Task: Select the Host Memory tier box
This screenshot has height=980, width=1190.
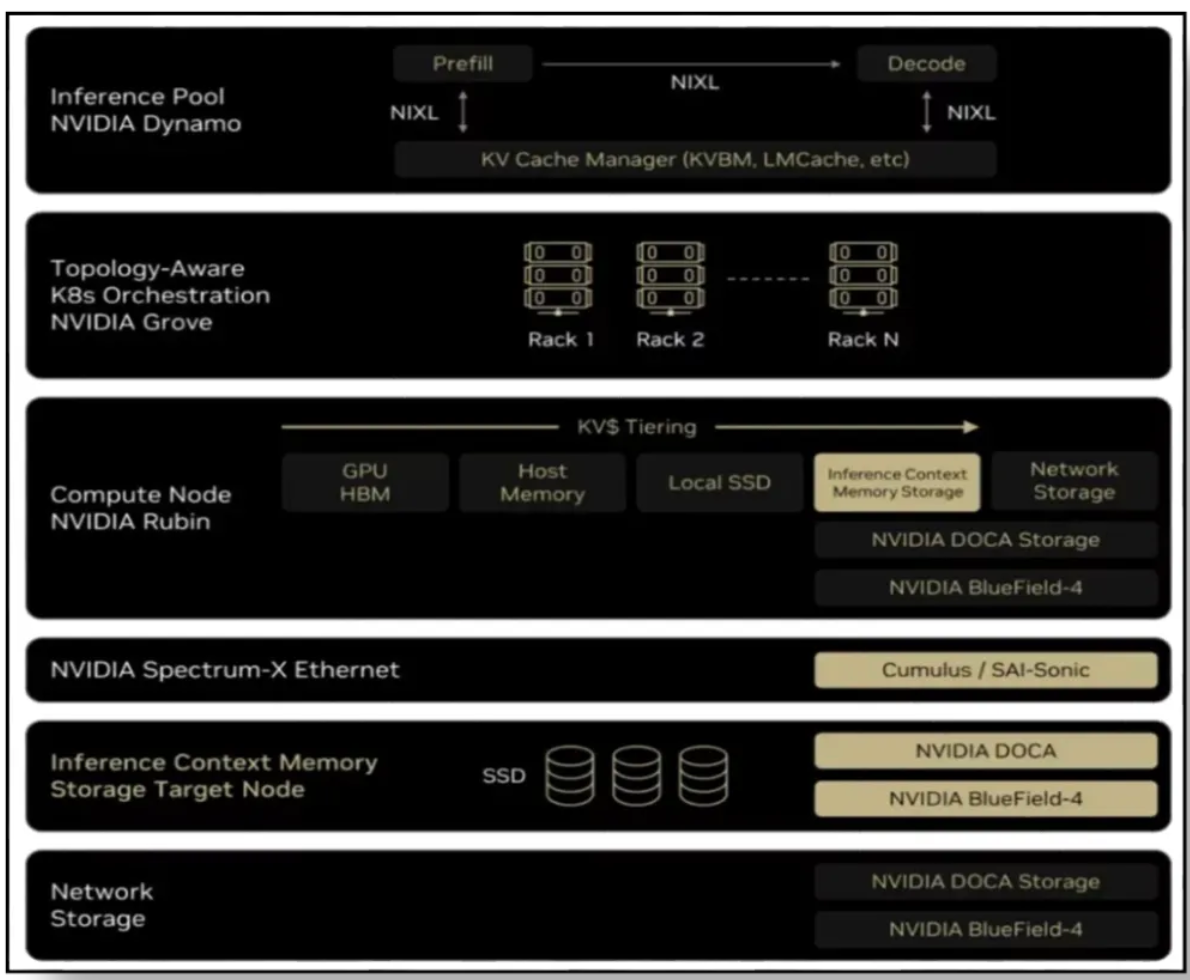Action: tap(542, 482)
